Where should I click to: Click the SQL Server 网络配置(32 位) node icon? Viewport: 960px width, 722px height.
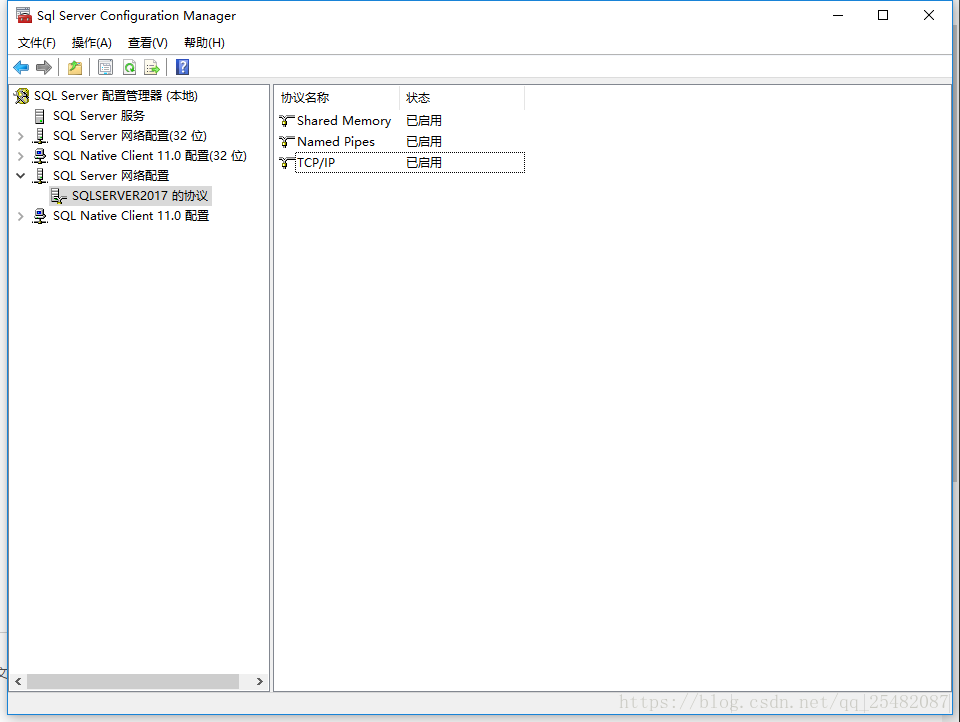(x=40, y=136)
